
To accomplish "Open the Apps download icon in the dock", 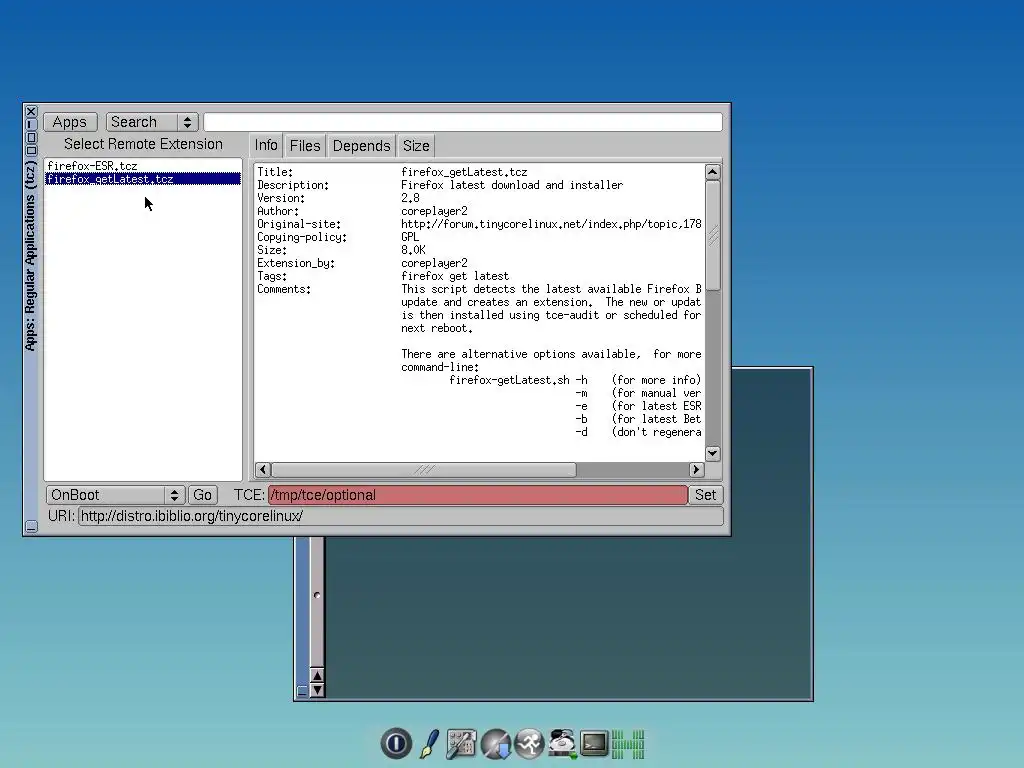I will [x=496, y=744].
